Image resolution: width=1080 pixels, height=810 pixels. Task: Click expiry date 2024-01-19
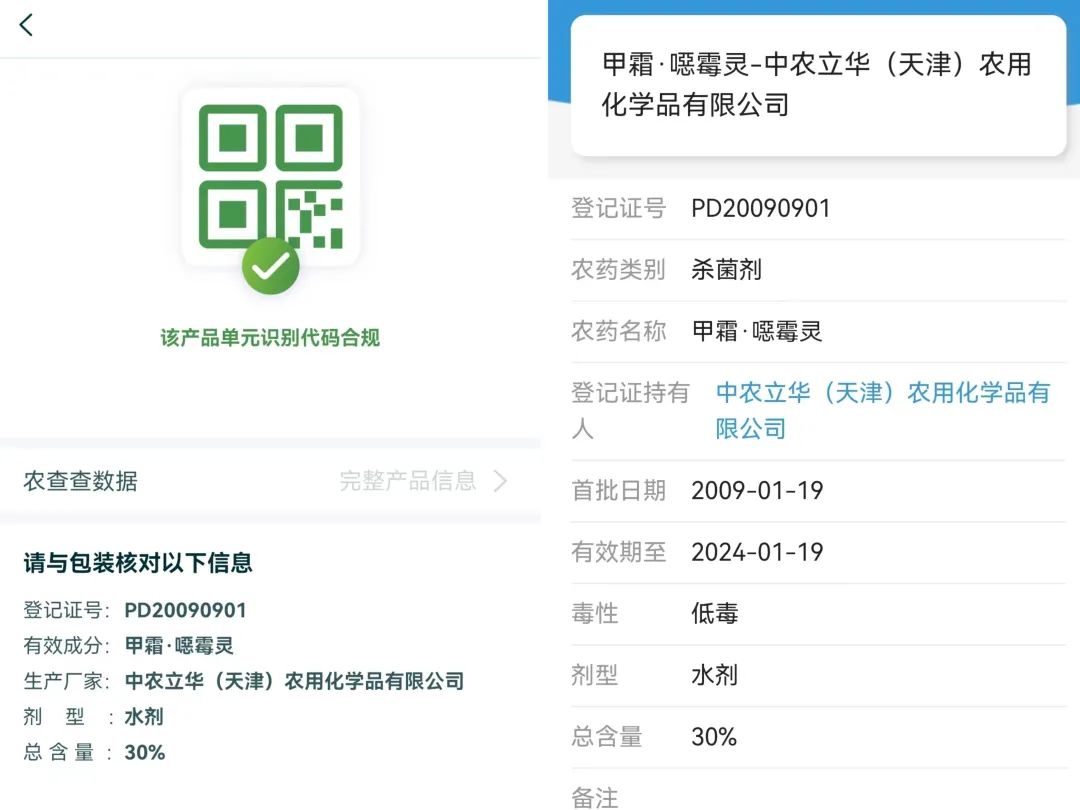(758, 552)
